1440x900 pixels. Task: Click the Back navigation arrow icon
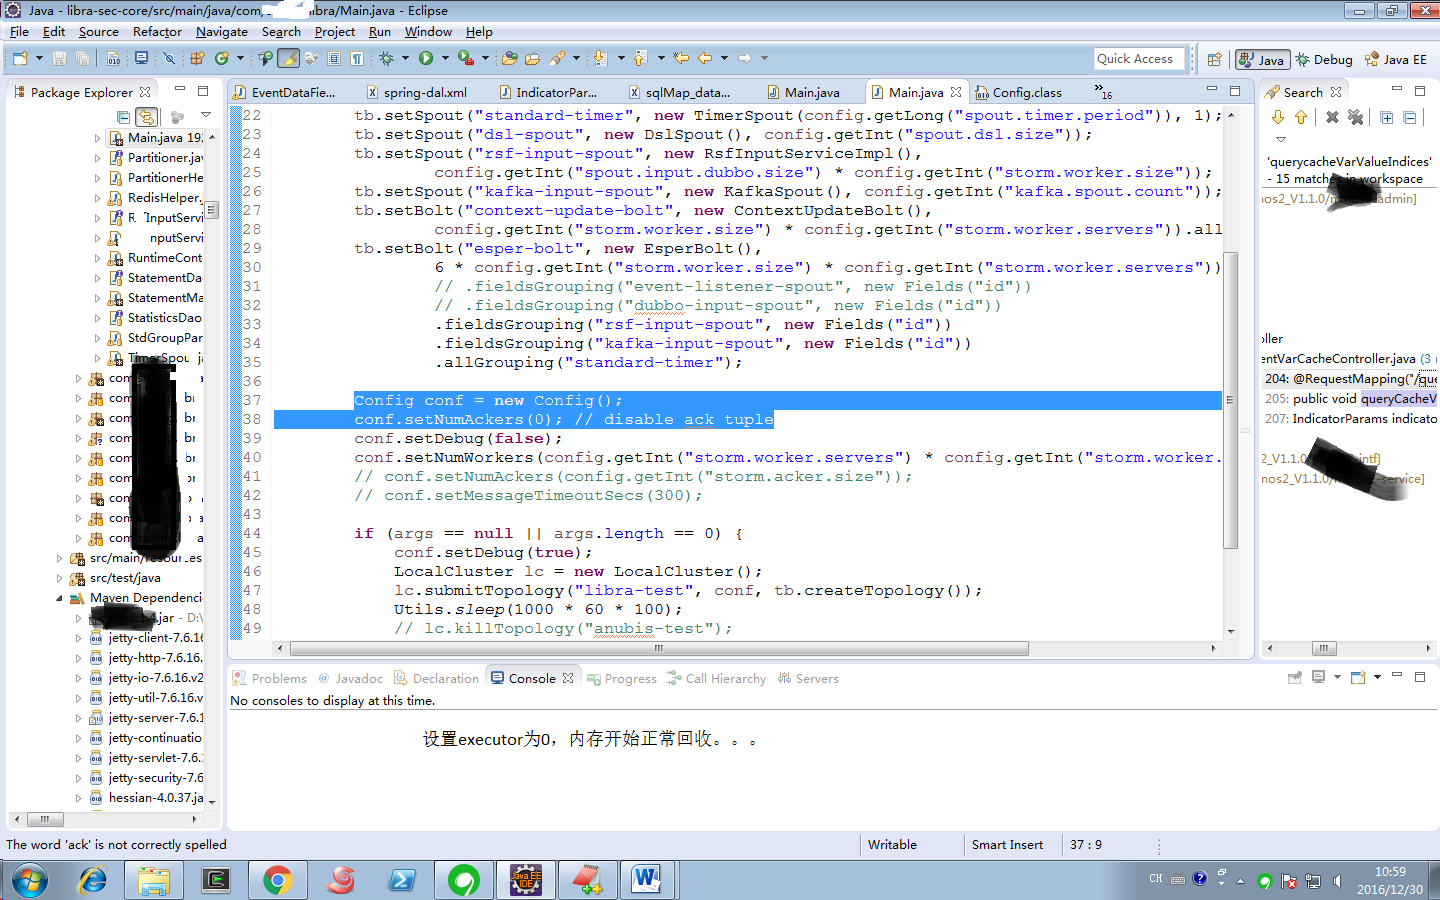tap(704, 59)
